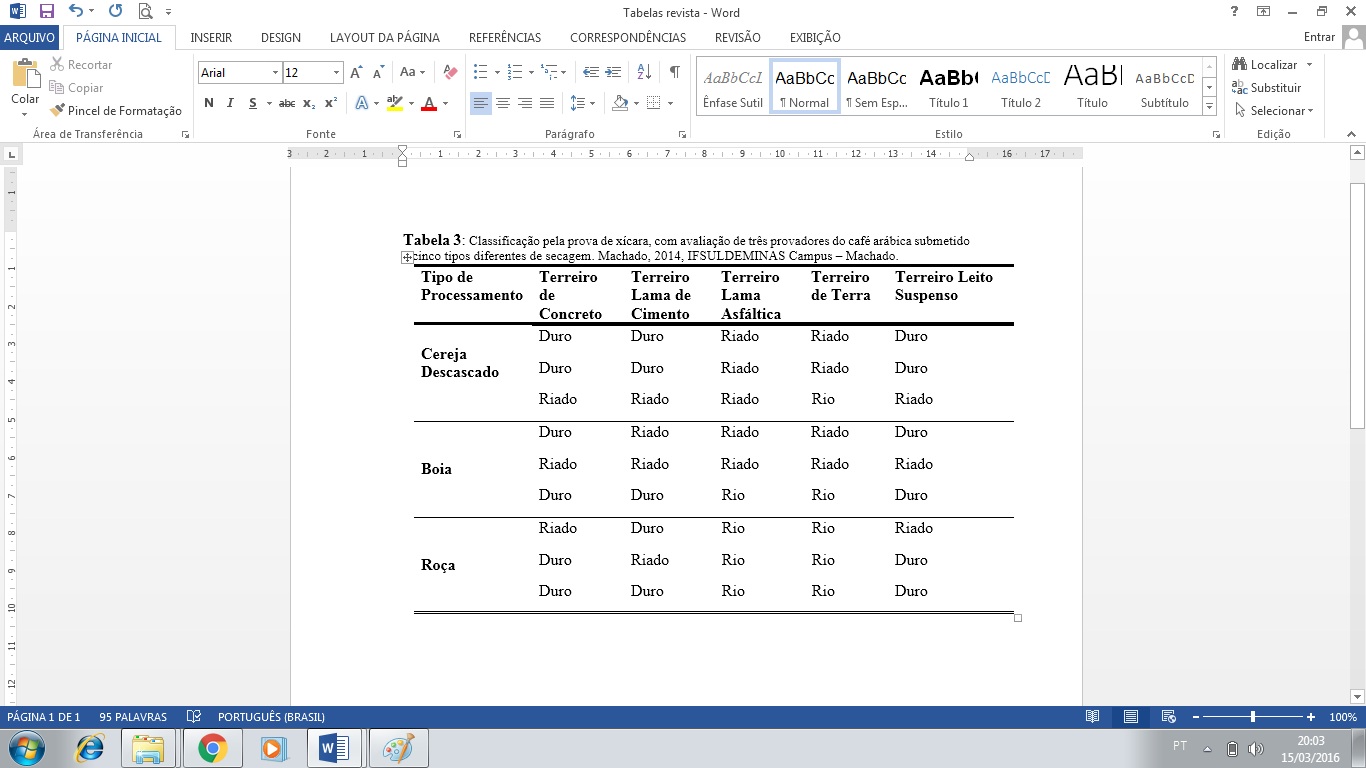Screen dimensions: 1366x768
Task: Open the LAYOUT DA PÁGINA tab
Action: point(384,38)
